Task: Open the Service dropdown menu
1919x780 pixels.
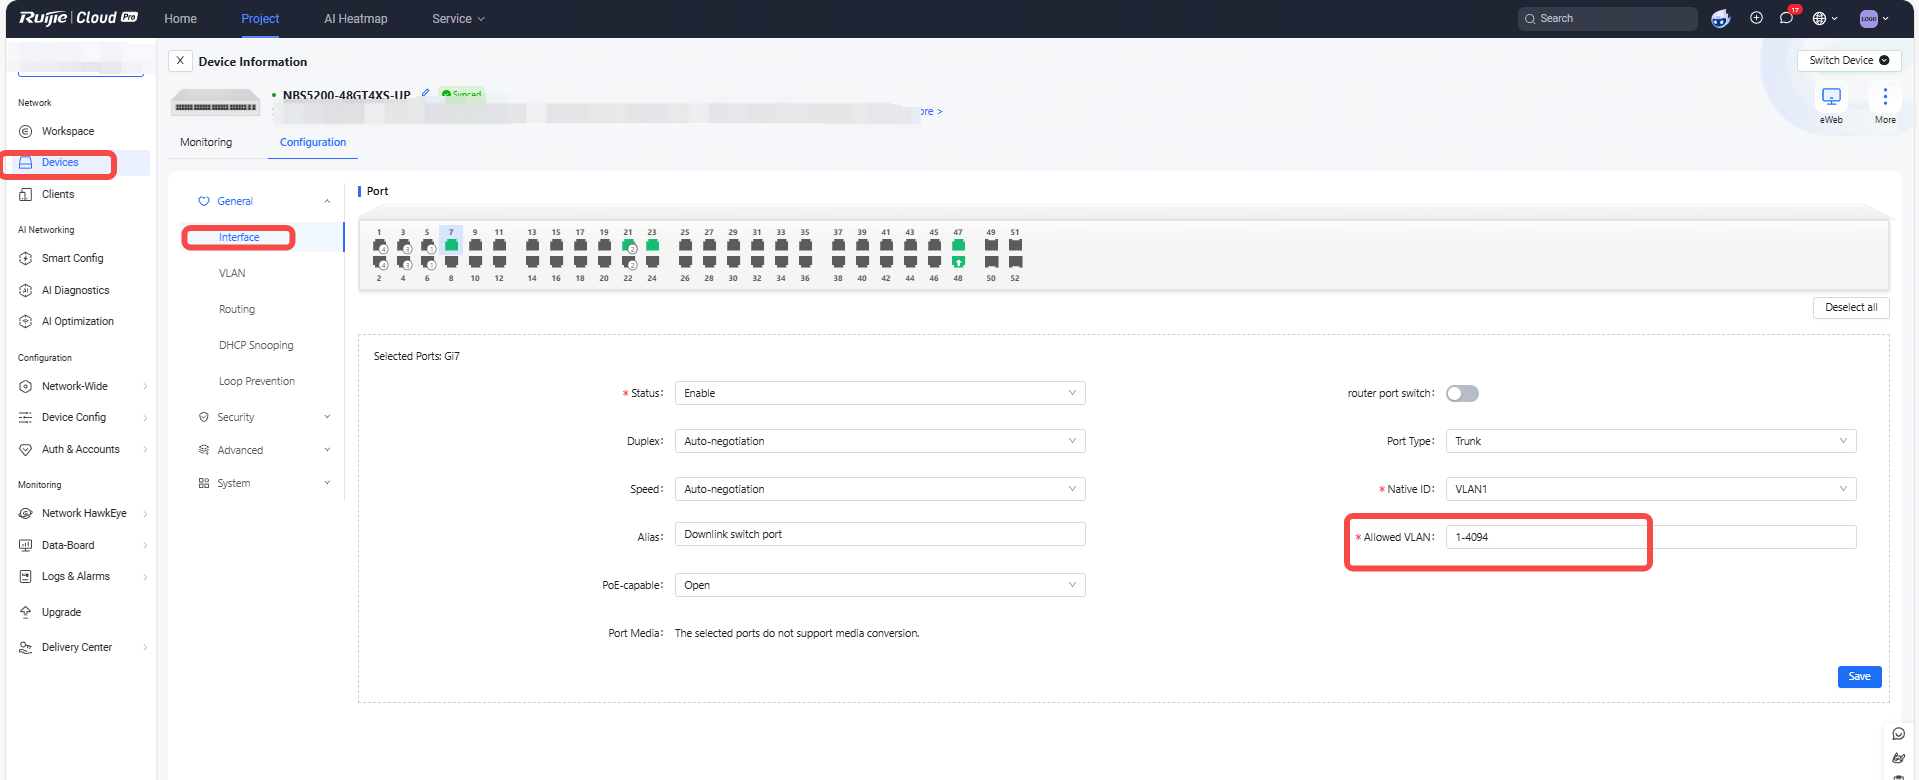Action: pyautogui.click(x=458, y=18)
